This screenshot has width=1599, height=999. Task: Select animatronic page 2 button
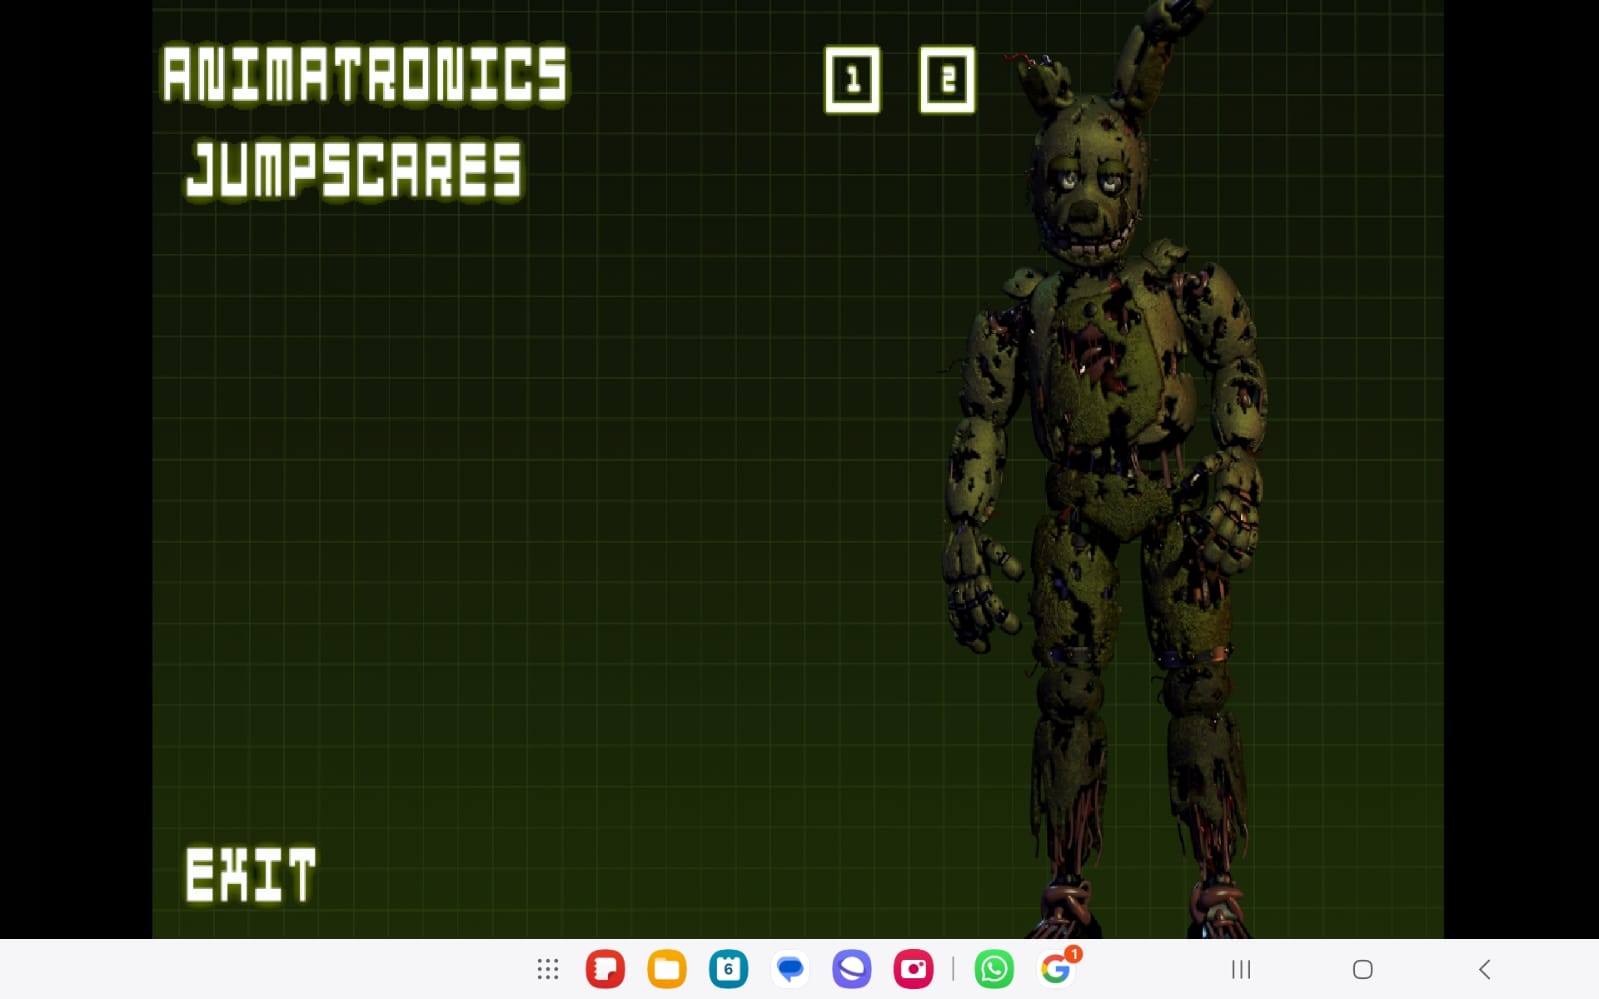point(947,80)
